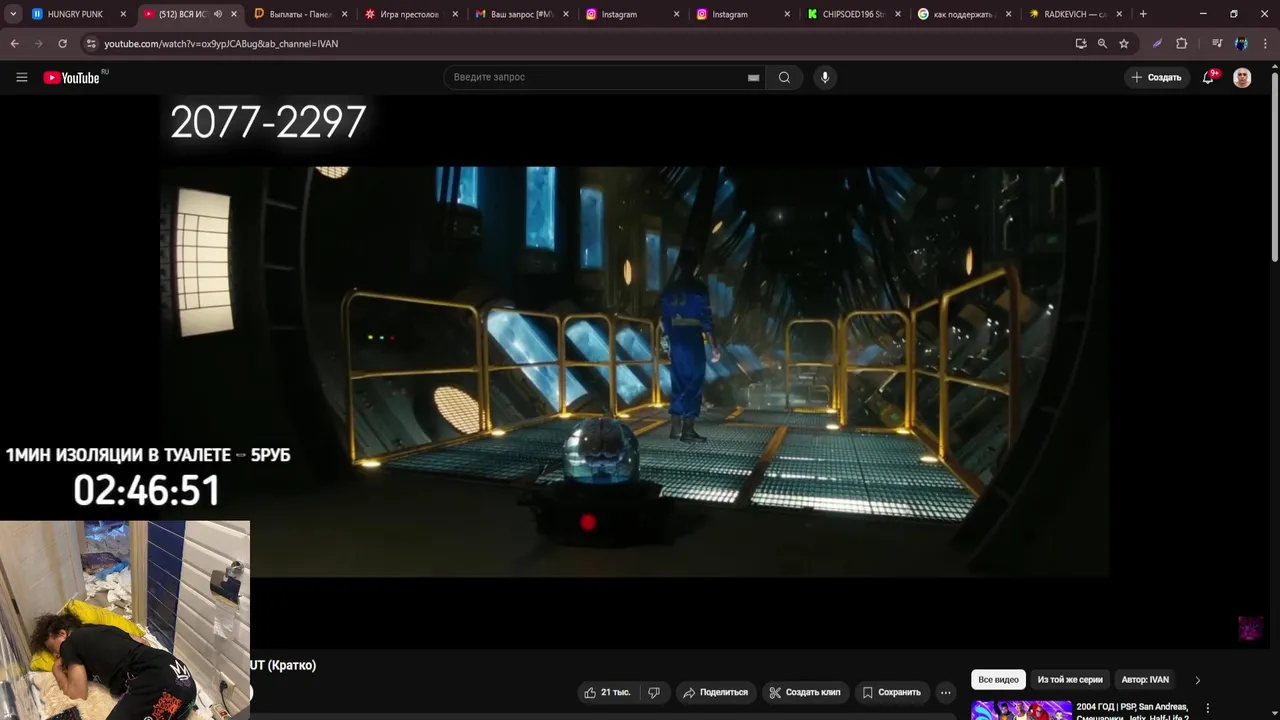1280x720 pixels.
Task: Select the 'Все видео' filter chip
Action: click(998, 680)
